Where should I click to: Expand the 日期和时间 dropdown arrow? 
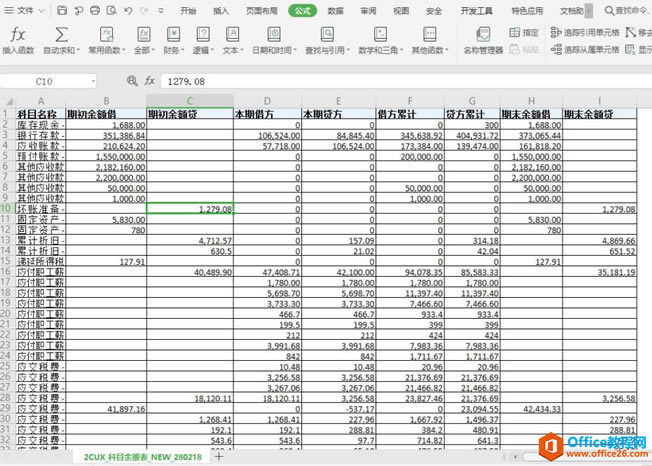tap(295, 50)
